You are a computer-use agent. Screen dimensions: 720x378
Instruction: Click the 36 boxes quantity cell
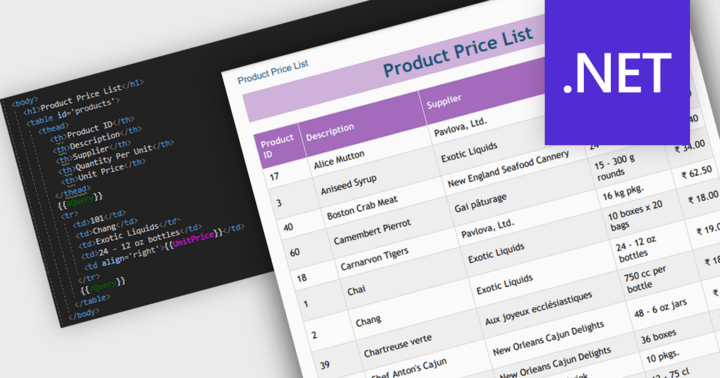point(658,336)
